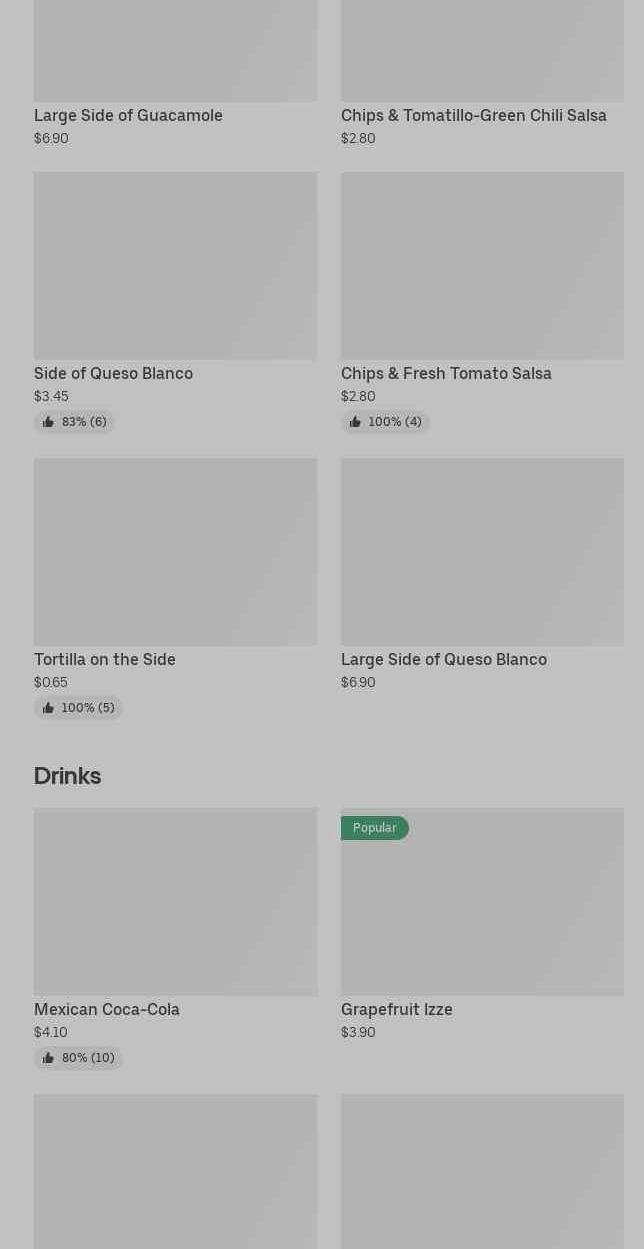Click the Tortilla on the Side photo
Viewport: 644px width, 1249px height.
click(175, 551)
